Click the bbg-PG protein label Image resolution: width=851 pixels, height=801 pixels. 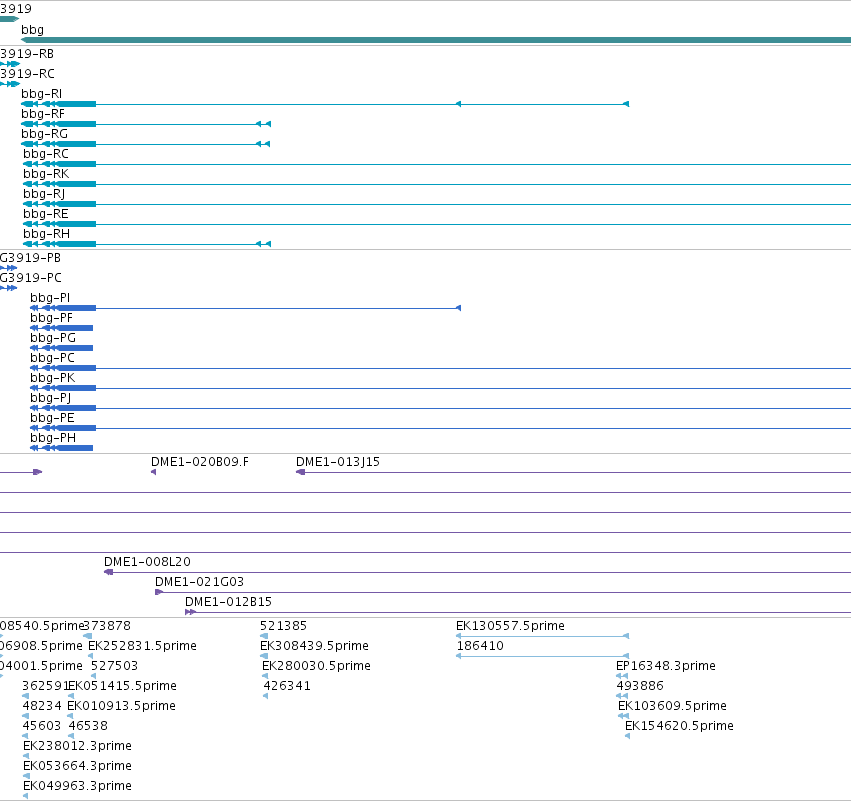[x=53, y=338]
